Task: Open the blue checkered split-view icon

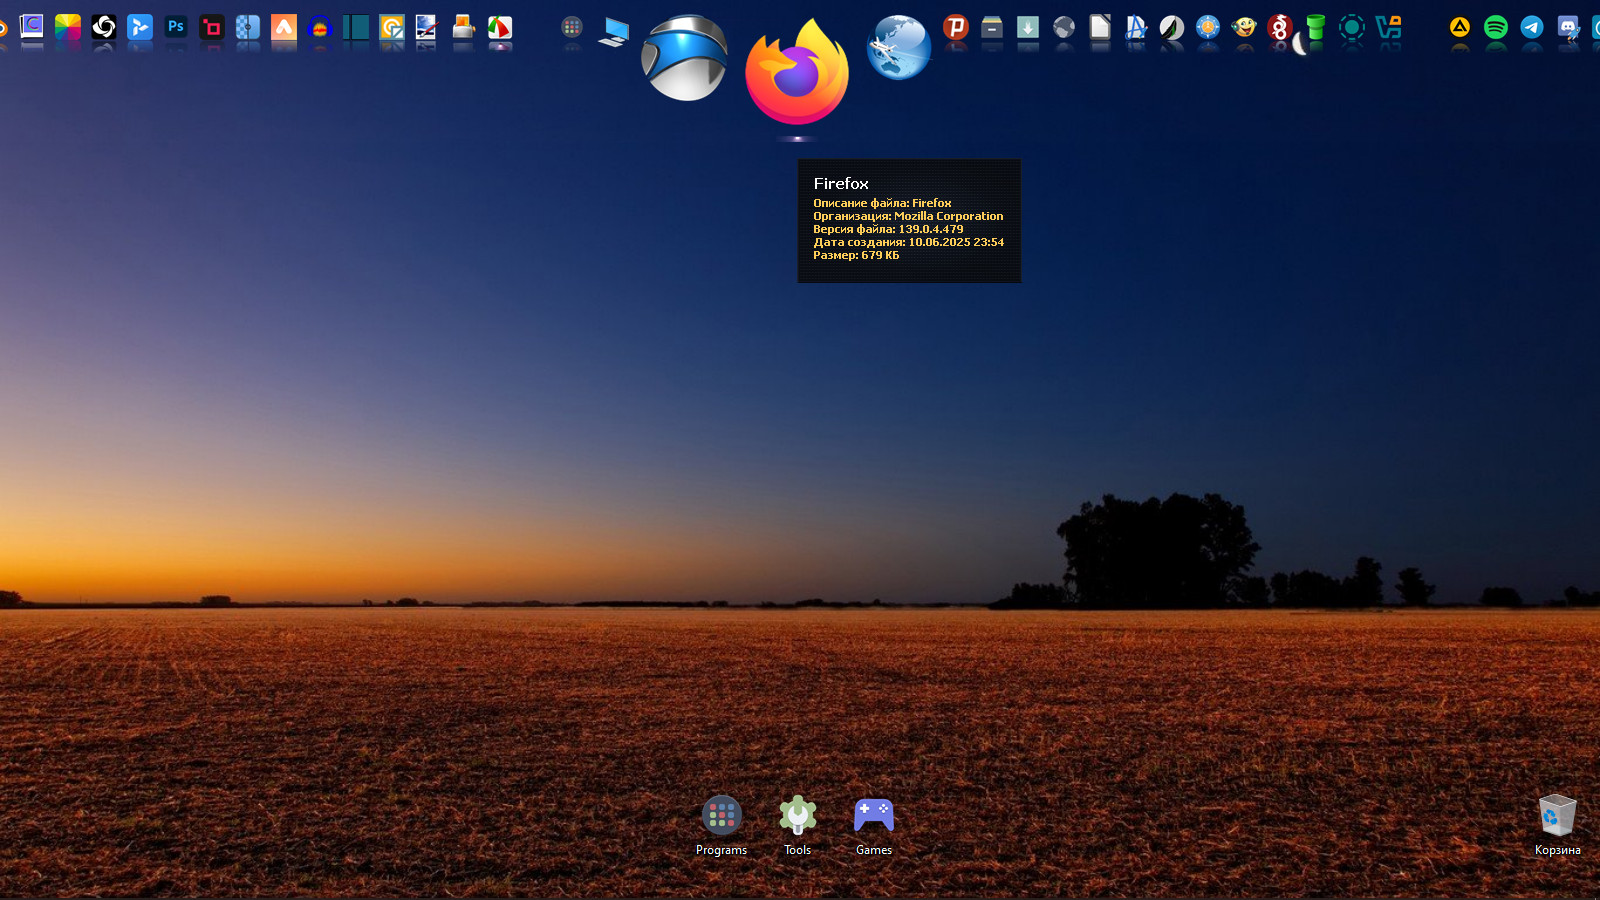Action: coord(248,27)
